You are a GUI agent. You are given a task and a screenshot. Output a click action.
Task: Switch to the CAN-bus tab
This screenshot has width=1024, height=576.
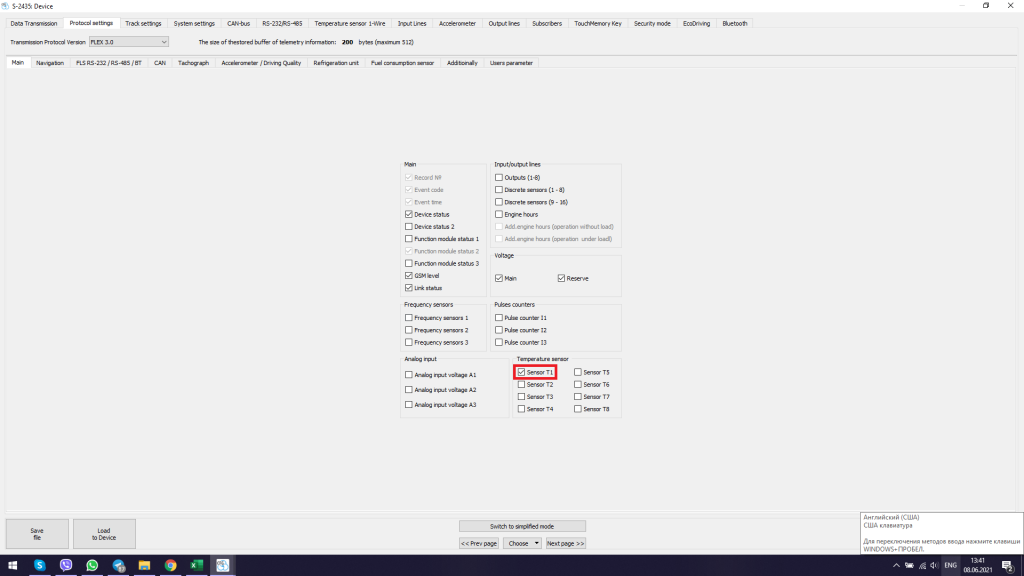[x=238, y=23]
